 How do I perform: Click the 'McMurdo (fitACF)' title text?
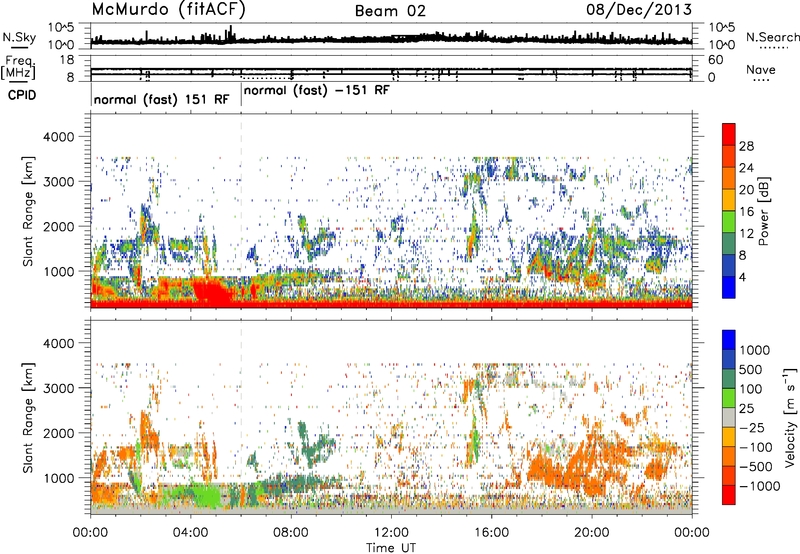(x=168, y=10)
